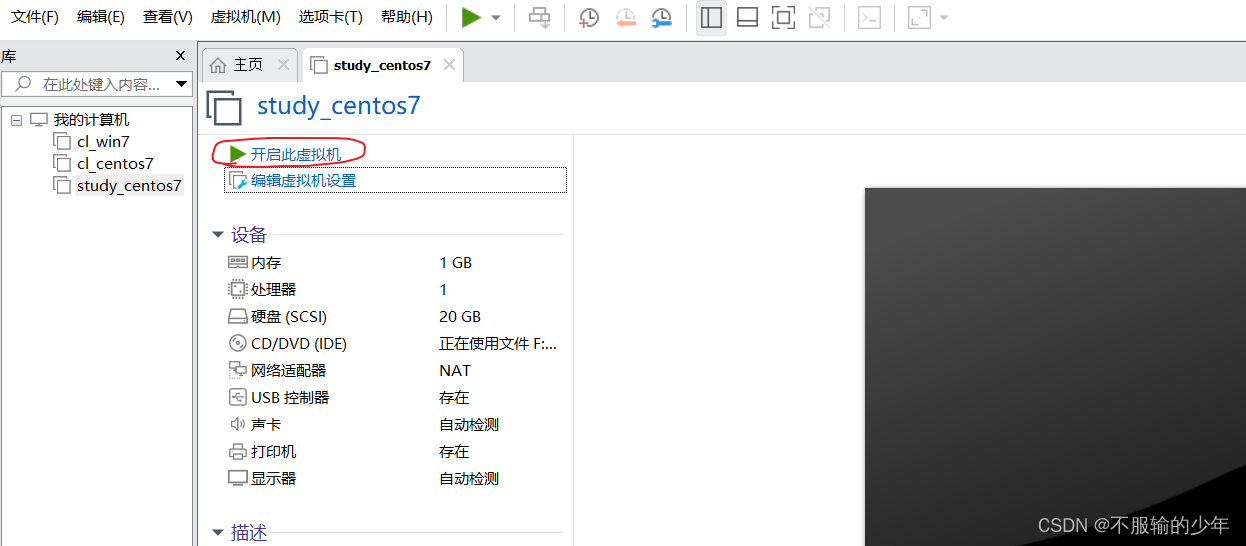This screenshot has height=546, width=1246.
Task: Click the unity mode toolbar icon
Action: tap(819, 17)
